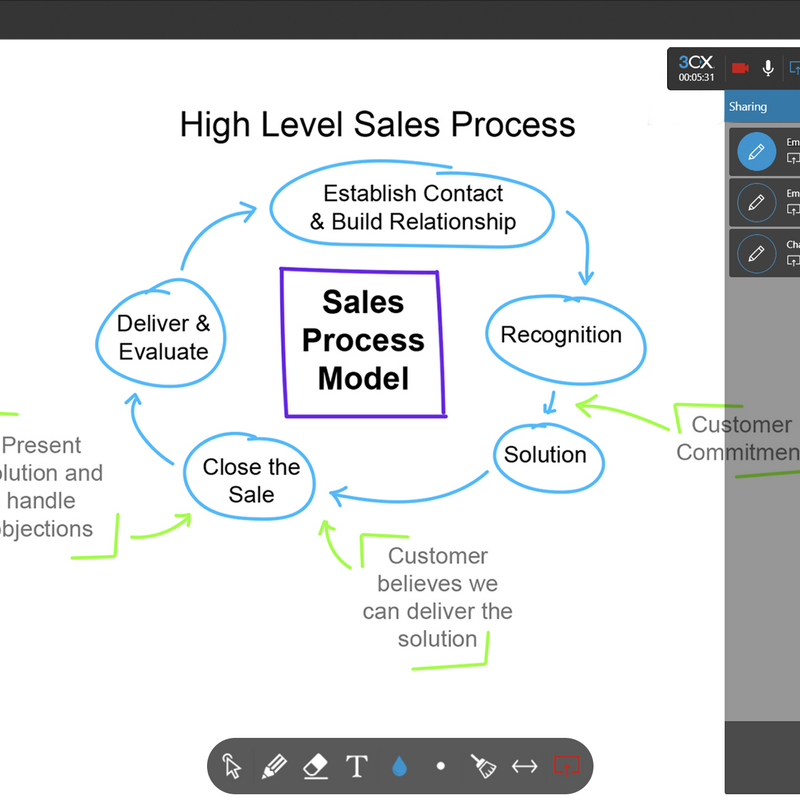Click the share icon under first participant
Image resolution: width=800 pixels, height=800 pixels.
click(x=794, y=160)
